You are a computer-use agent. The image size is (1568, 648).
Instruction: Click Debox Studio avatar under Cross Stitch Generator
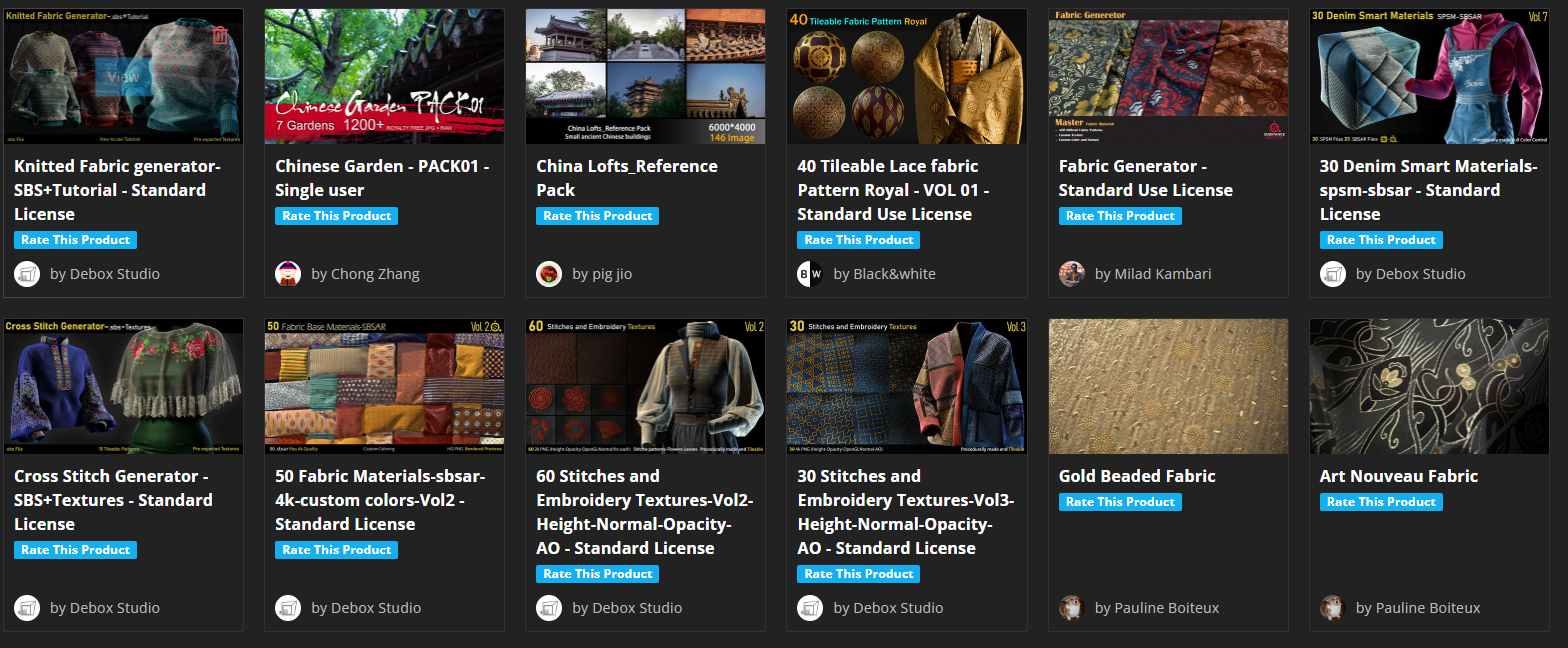pos(27,608)
